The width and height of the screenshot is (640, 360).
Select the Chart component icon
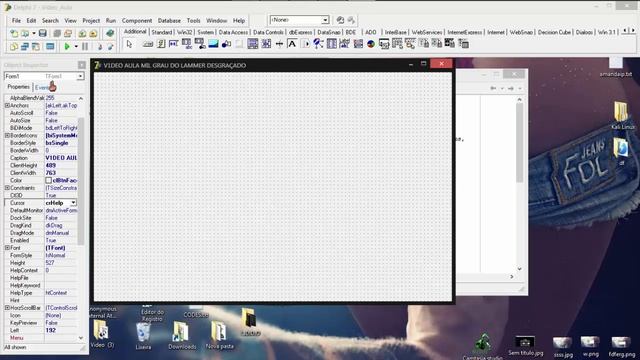(371, 44)
